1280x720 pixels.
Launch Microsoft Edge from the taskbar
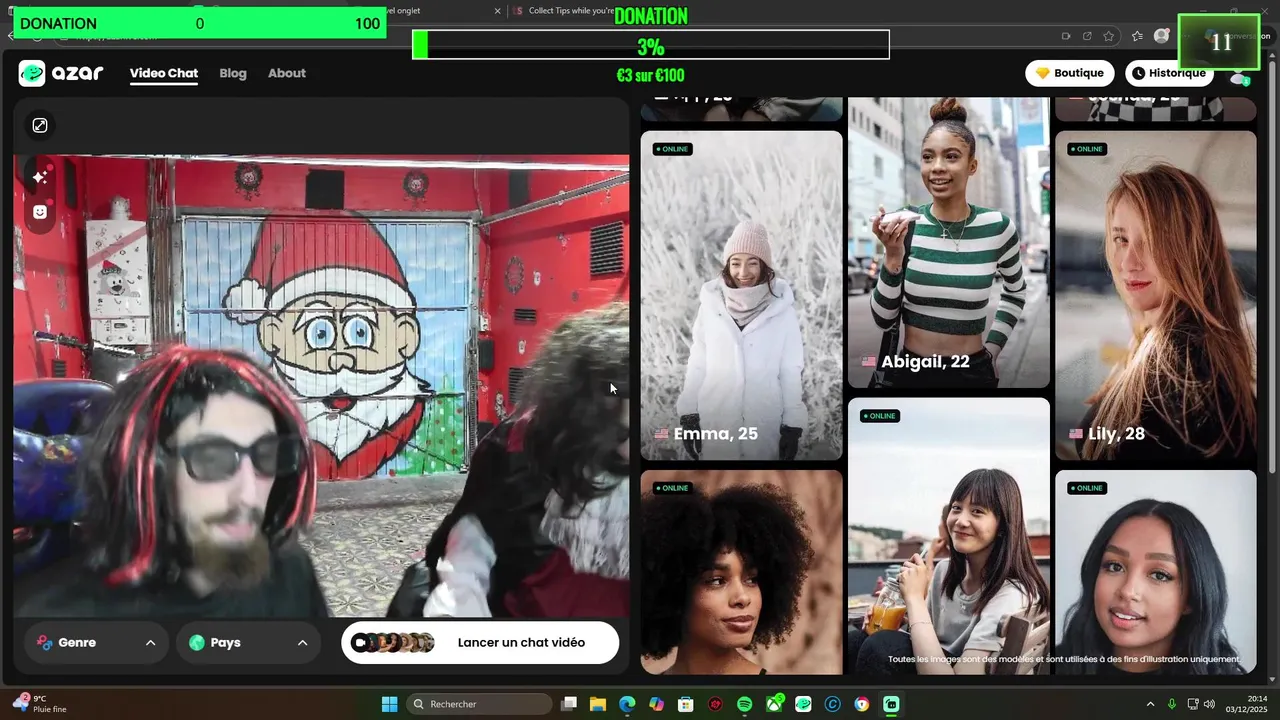pos(627,704)
